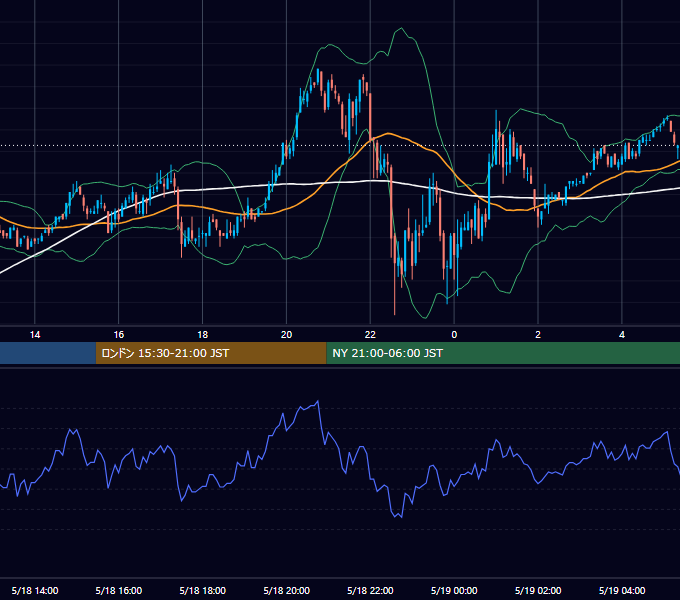680x600 pixels.
Task: Click the 5/19 00:00 date label
Action: point(454,590)
